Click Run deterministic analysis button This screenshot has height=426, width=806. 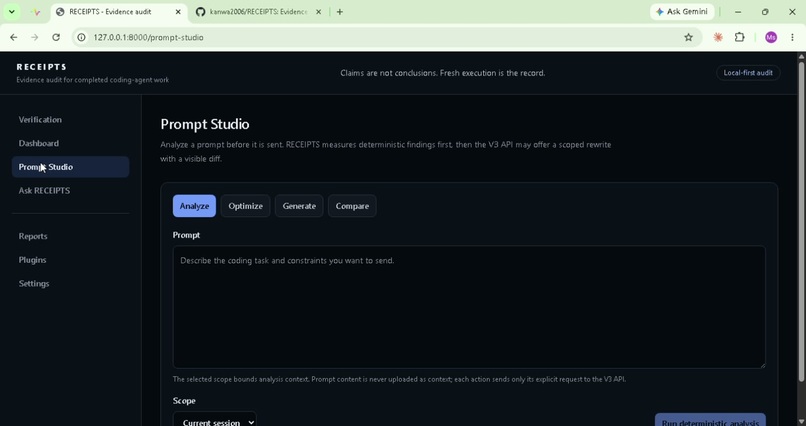(710, 420)
